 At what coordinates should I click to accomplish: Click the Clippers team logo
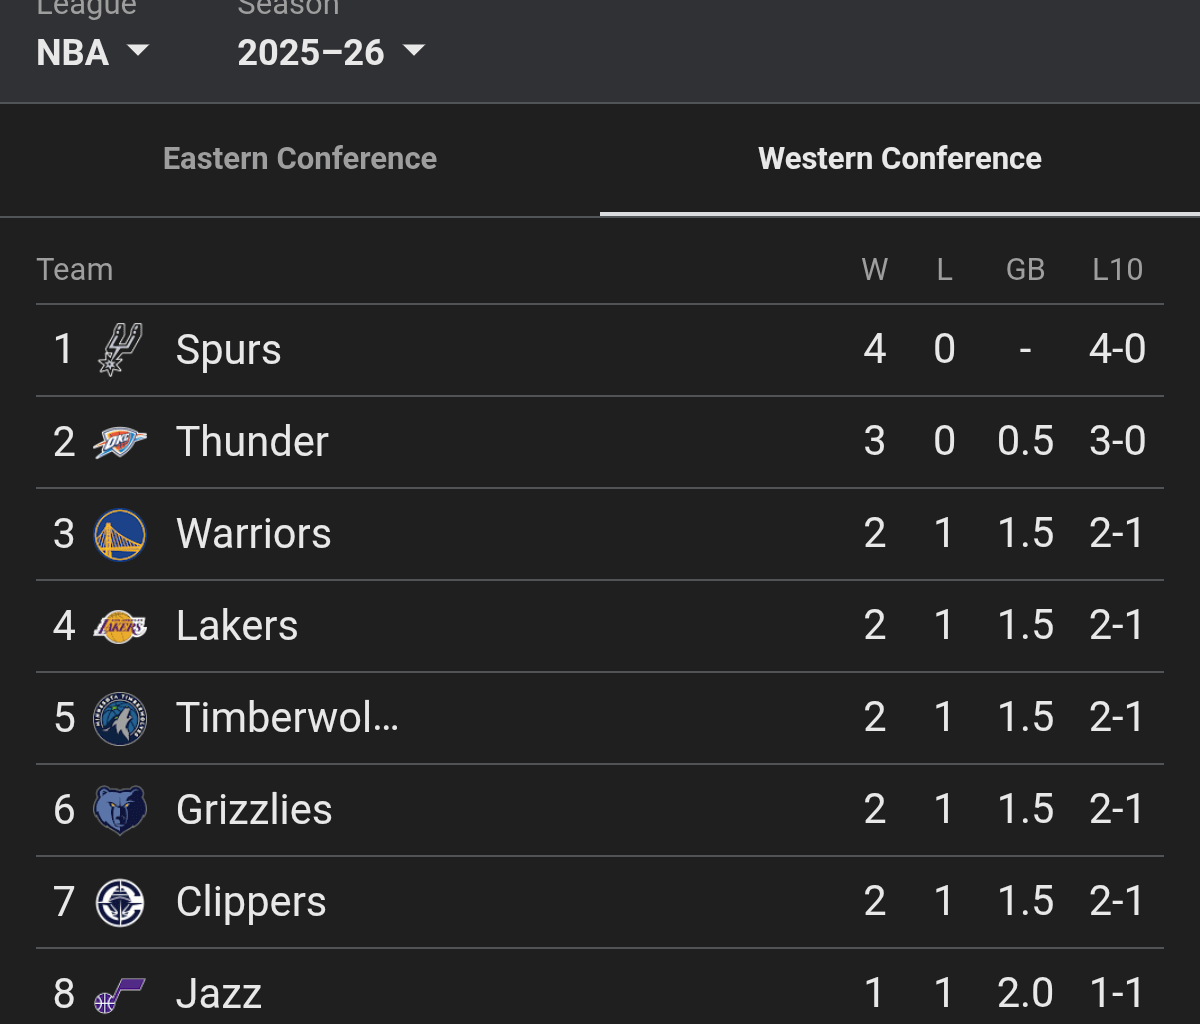click(120, 901)
